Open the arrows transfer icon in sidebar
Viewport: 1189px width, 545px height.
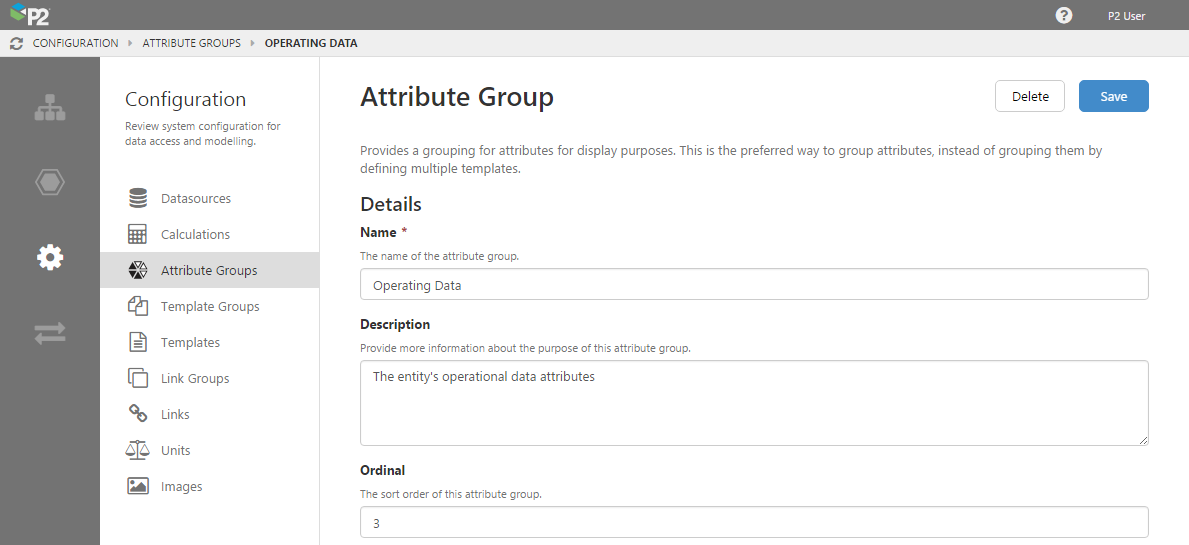[50, 333]
